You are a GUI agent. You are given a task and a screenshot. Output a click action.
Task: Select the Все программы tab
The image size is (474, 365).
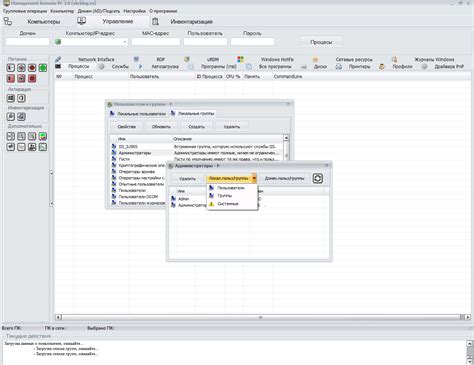tap(275, 66)
